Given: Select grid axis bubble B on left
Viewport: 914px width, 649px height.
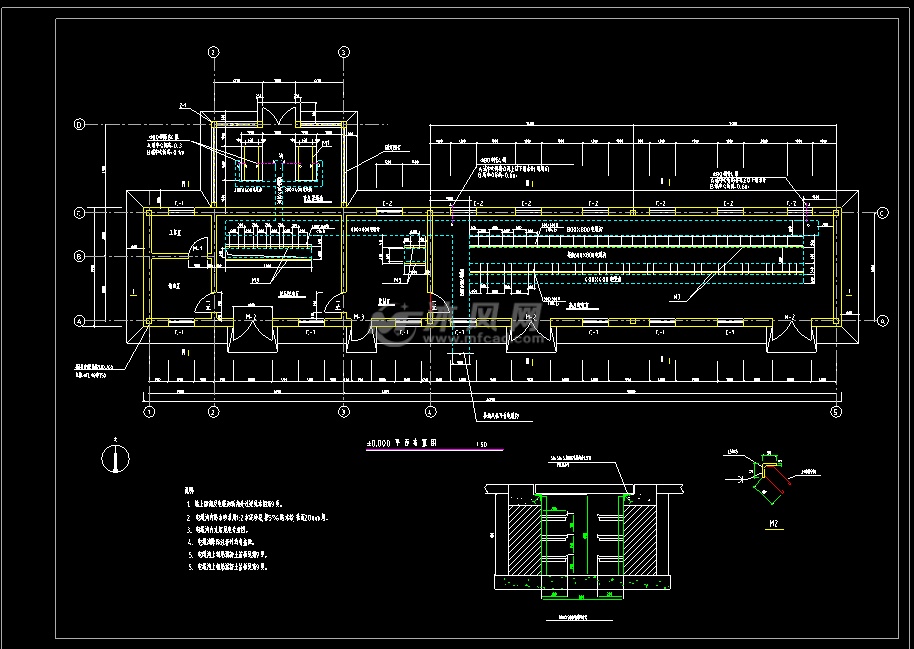Looking at the screenshot, I should 77,257.
